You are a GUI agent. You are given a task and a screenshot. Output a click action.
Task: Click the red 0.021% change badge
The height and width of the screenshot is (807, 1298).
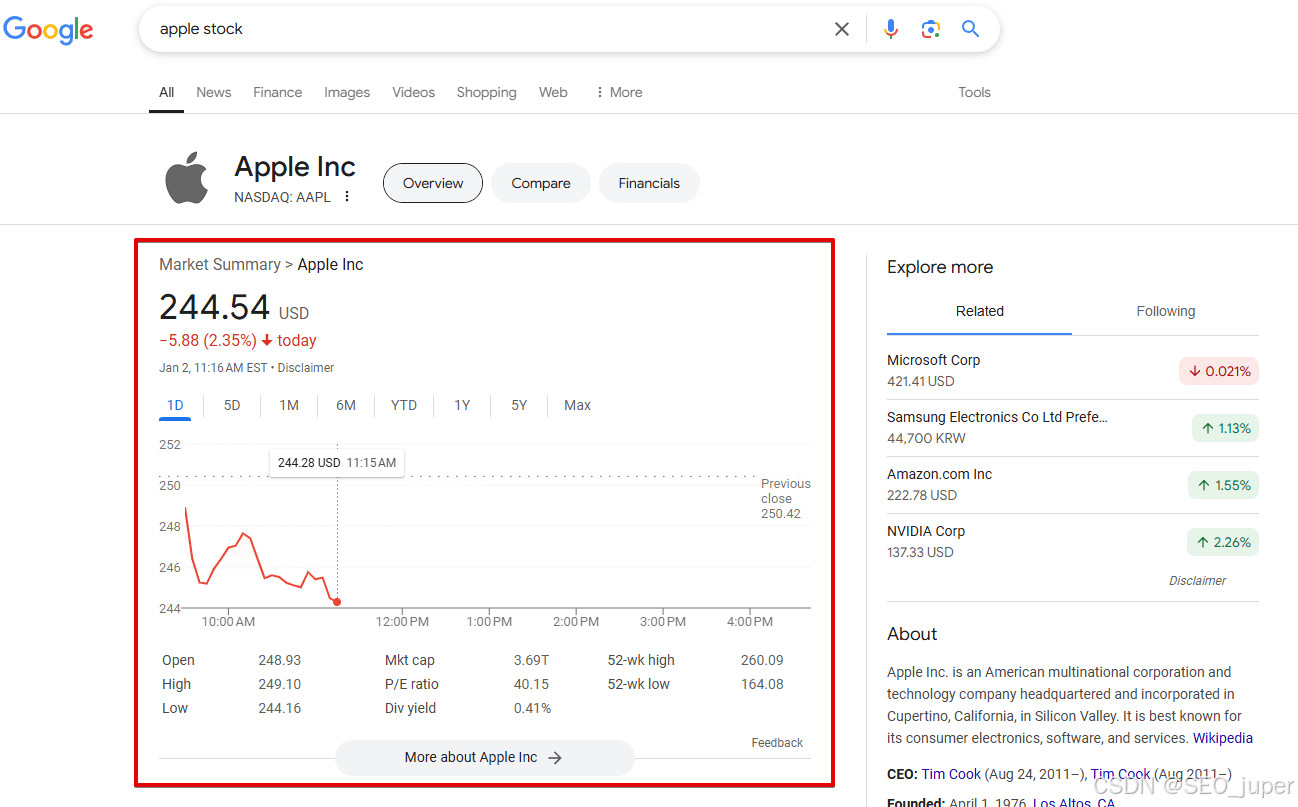pyautogui.click(x=1219, y=371)
